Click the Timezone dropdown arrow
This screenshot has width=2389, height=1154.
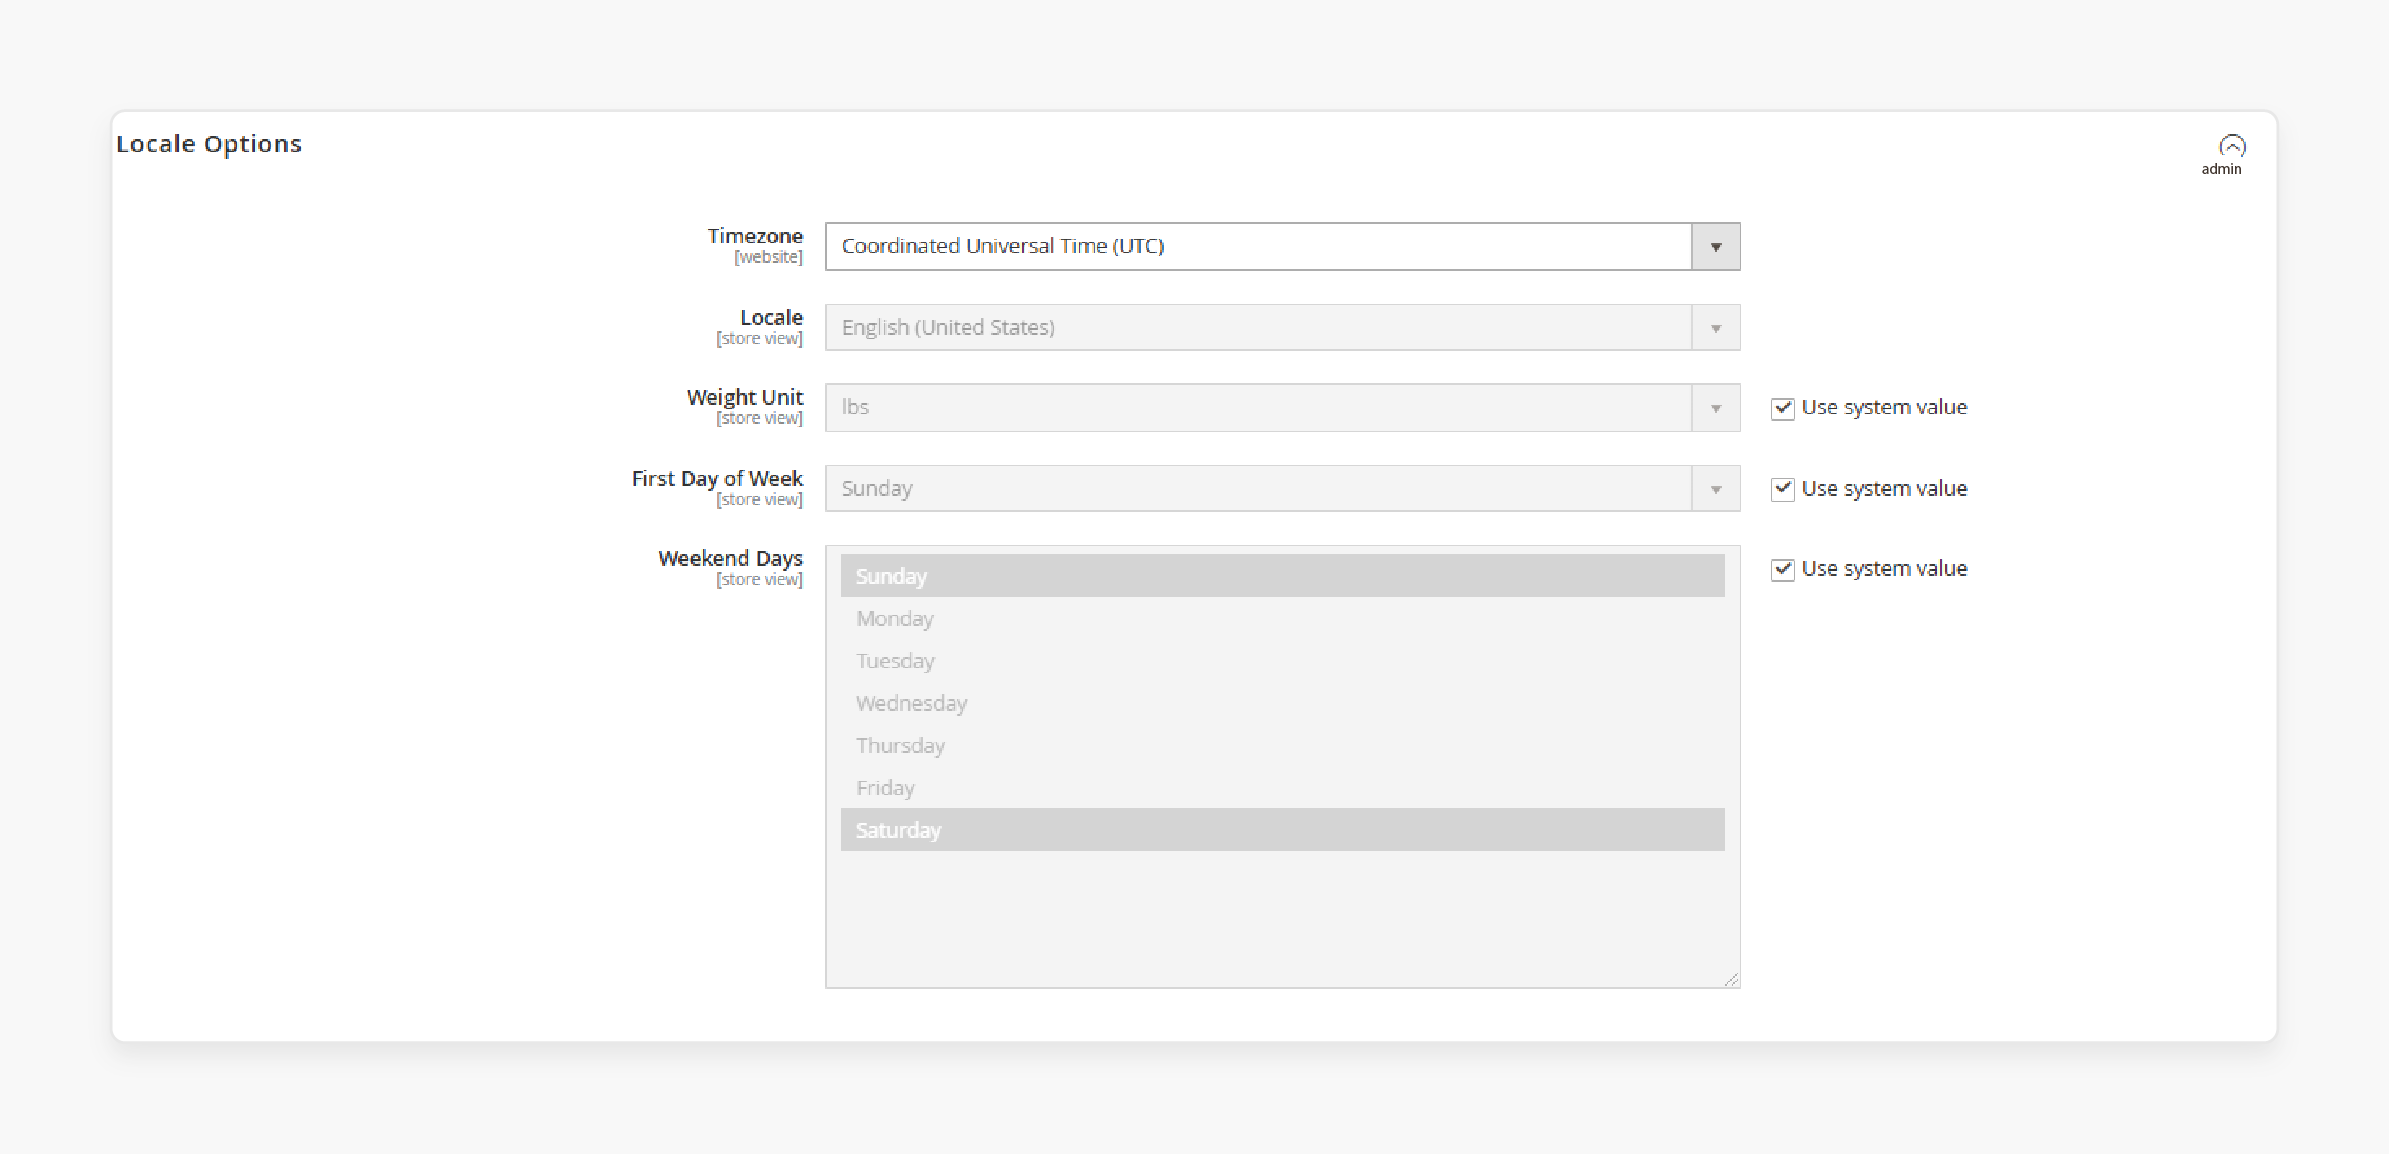point(1716,246)
